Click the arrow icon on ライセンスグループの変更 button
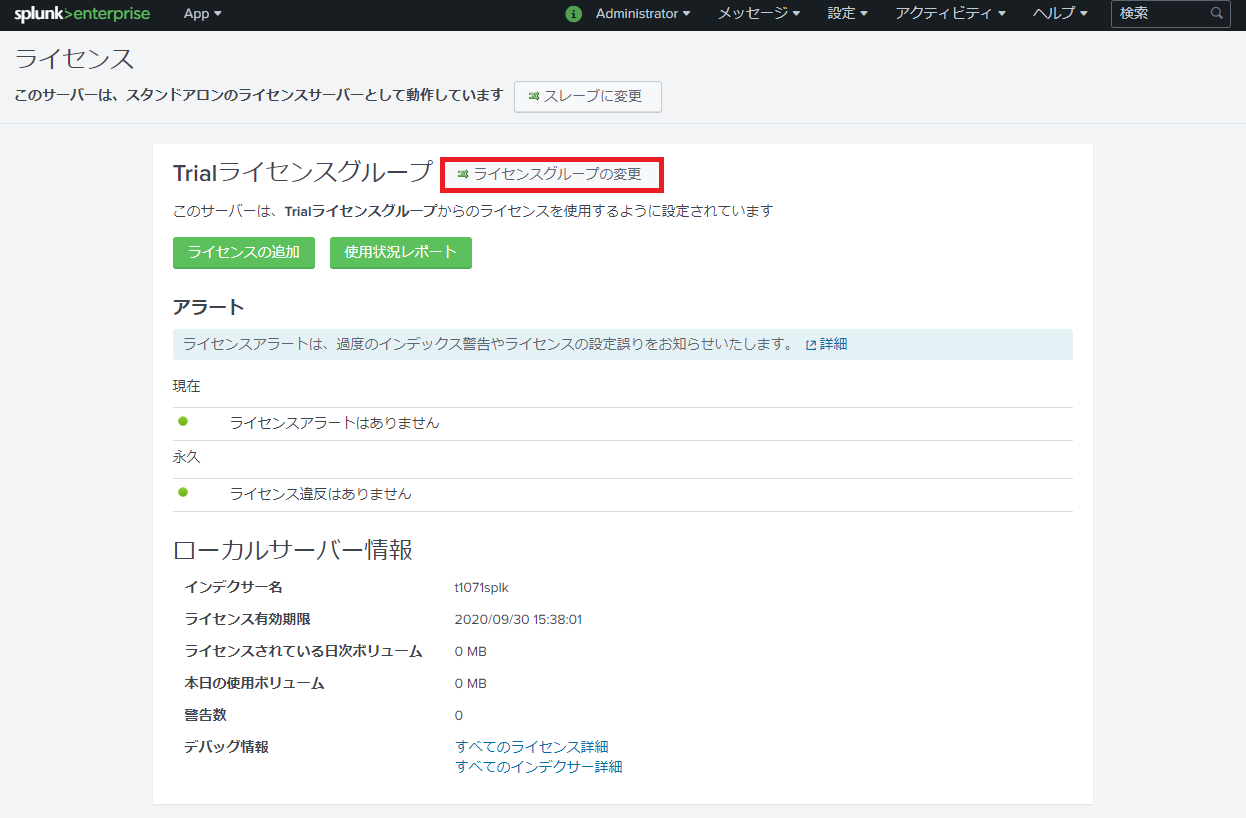 461,175
